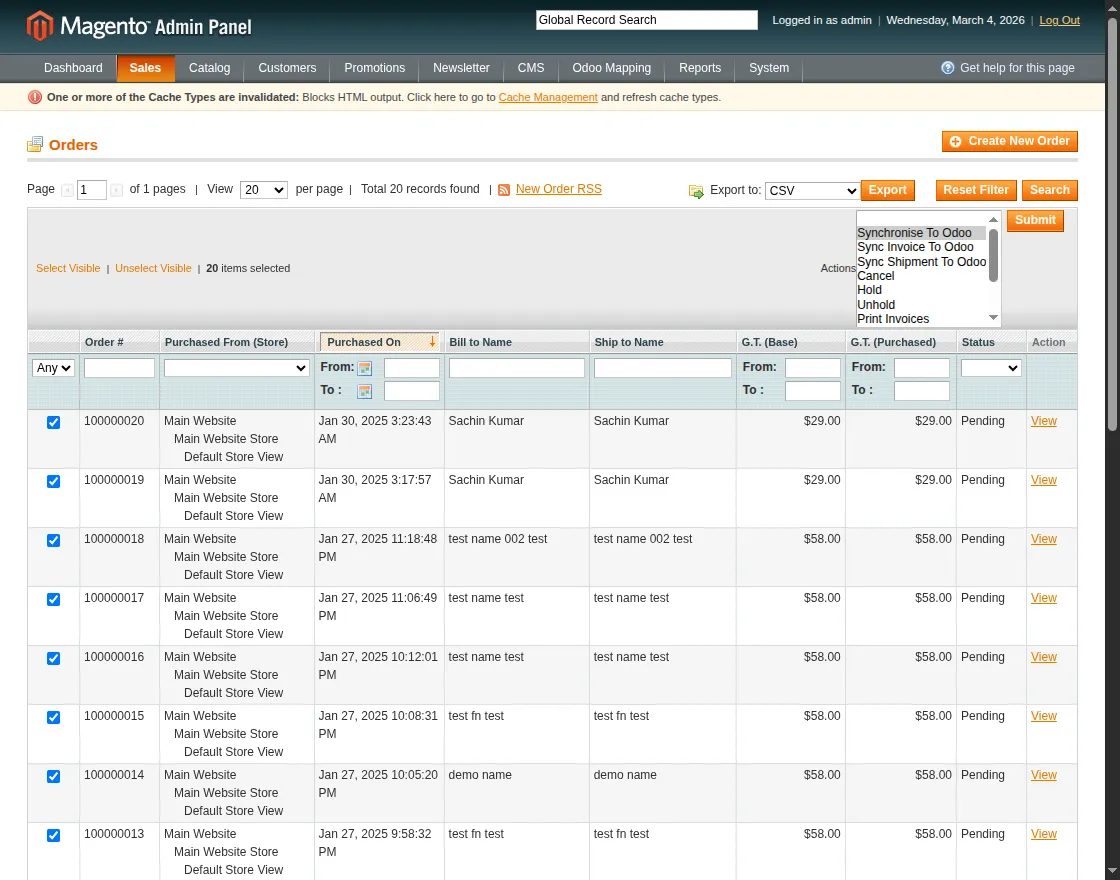Click the Order # filter input
Viewport: 1120px width, 880px height.
tap(119, 368)
